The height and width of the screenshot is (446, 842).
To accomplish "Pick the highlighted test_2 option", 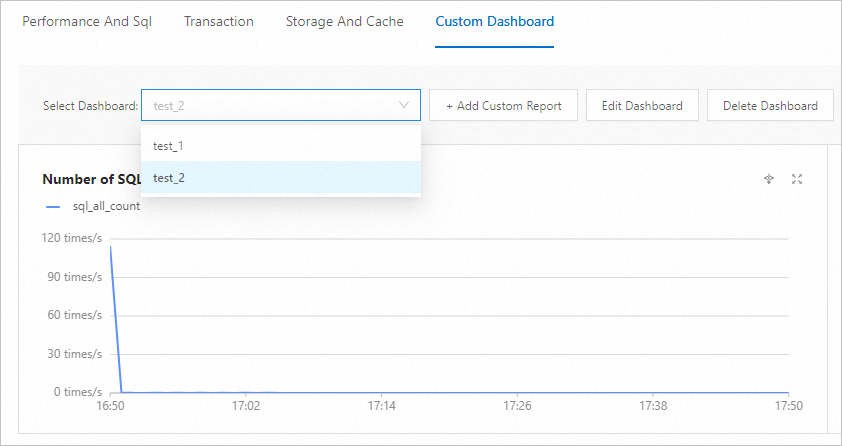I will (x=169, y=178).
